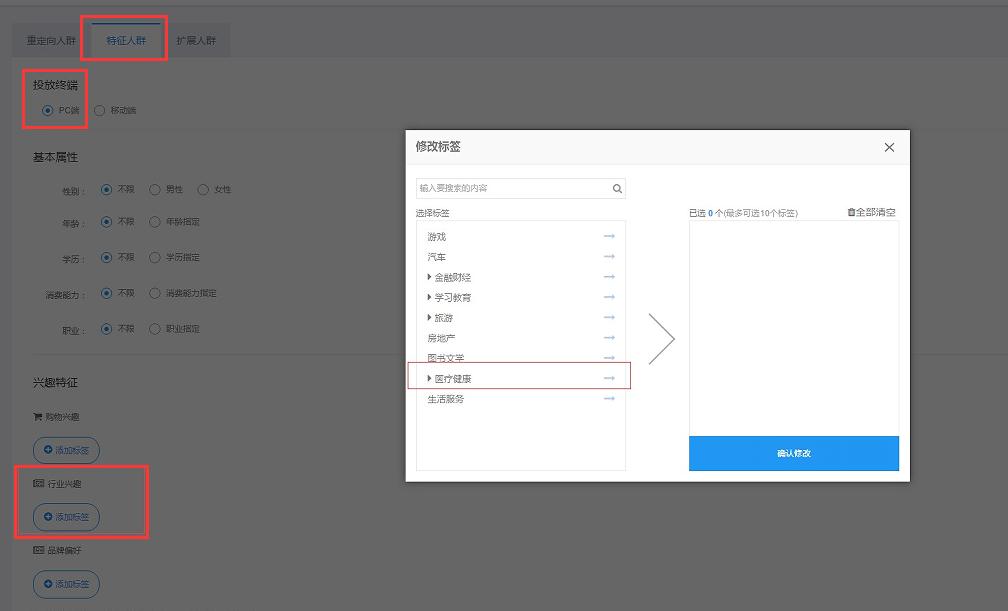Screen dimensions: 1008x611
Task: Click the add arrow beside 汽车
Action: point(609,257)
